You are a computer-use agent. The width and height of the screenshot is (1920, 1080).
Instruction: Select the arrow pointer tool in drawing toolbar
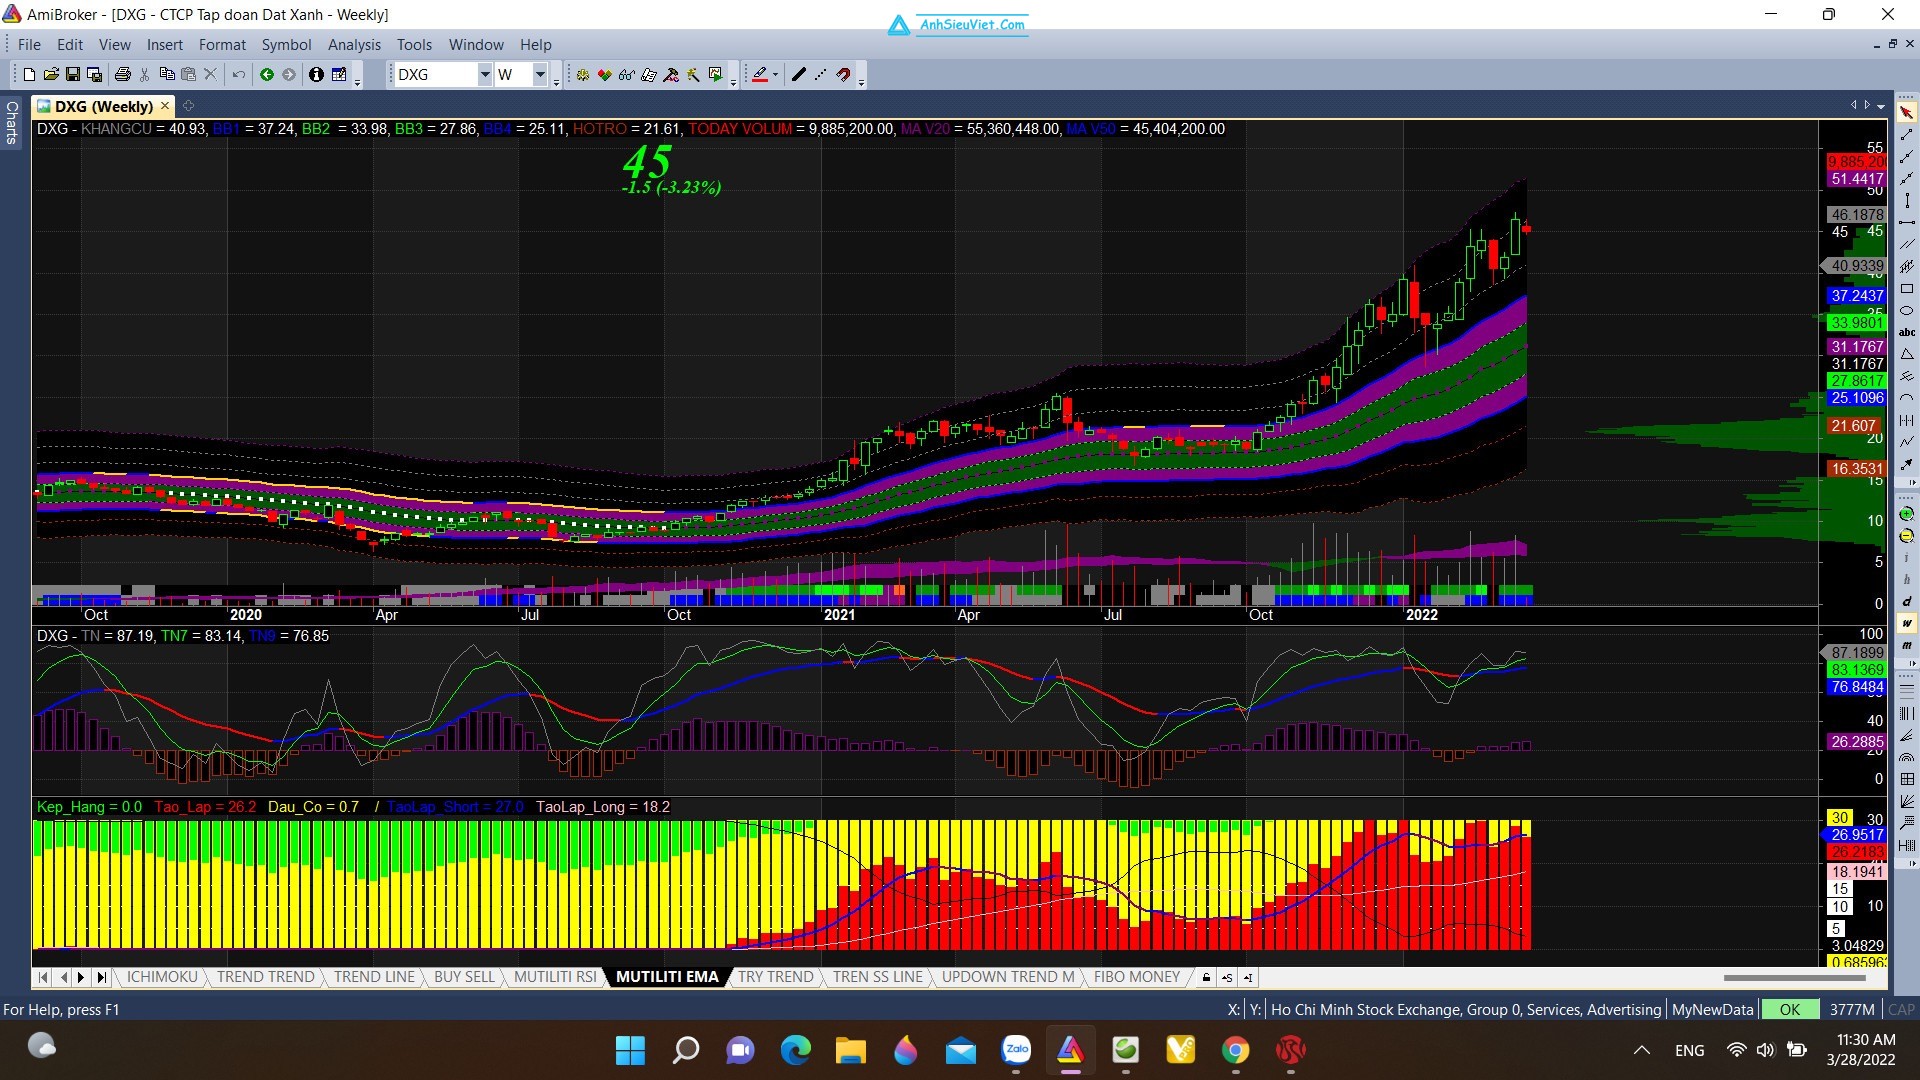1906,112
